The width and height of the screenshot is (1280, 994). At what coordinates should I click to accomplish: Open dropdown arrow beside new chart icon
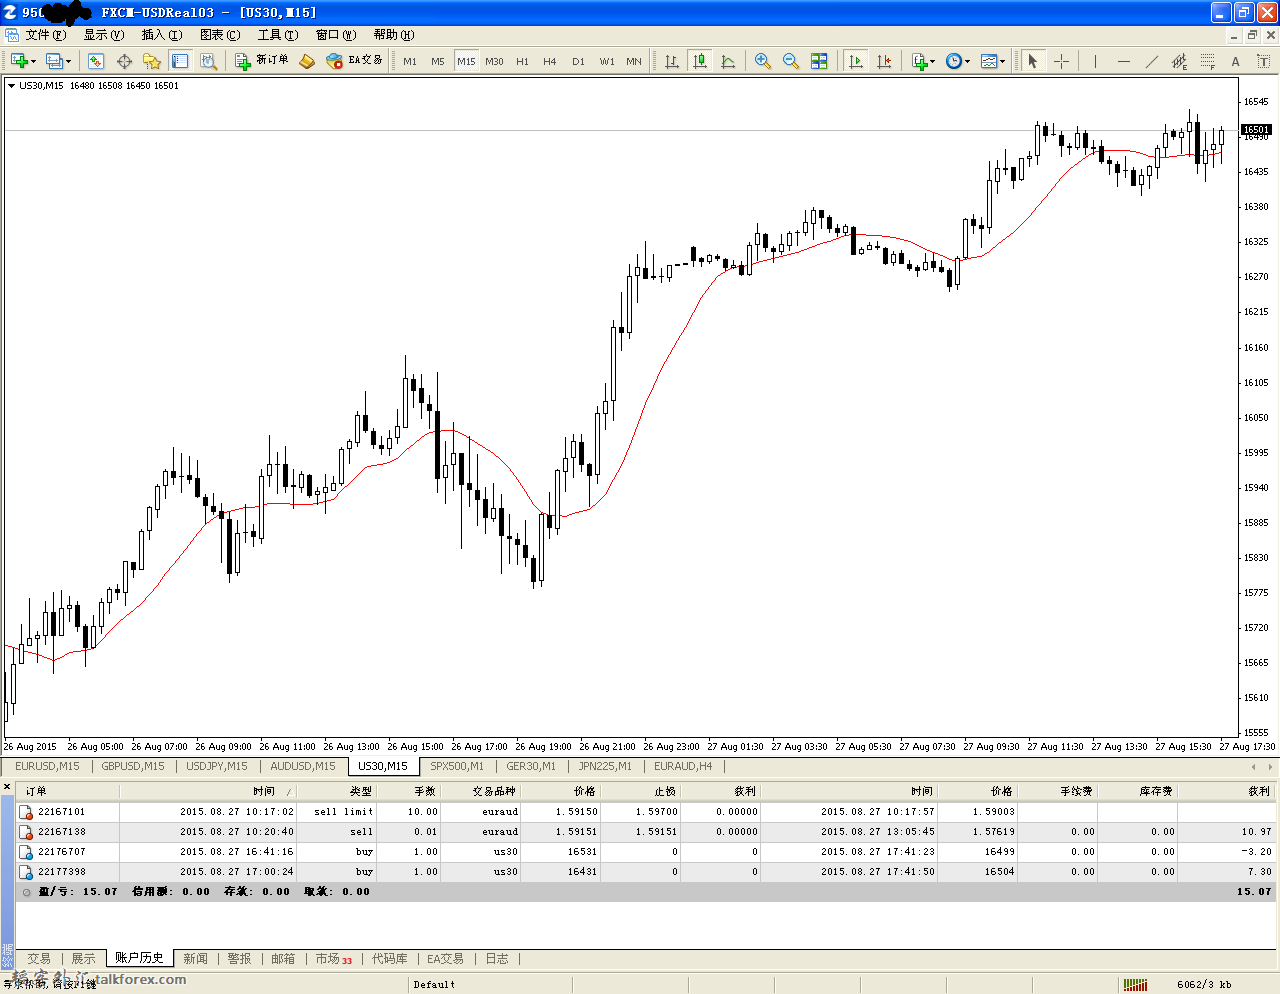point(33,62)
